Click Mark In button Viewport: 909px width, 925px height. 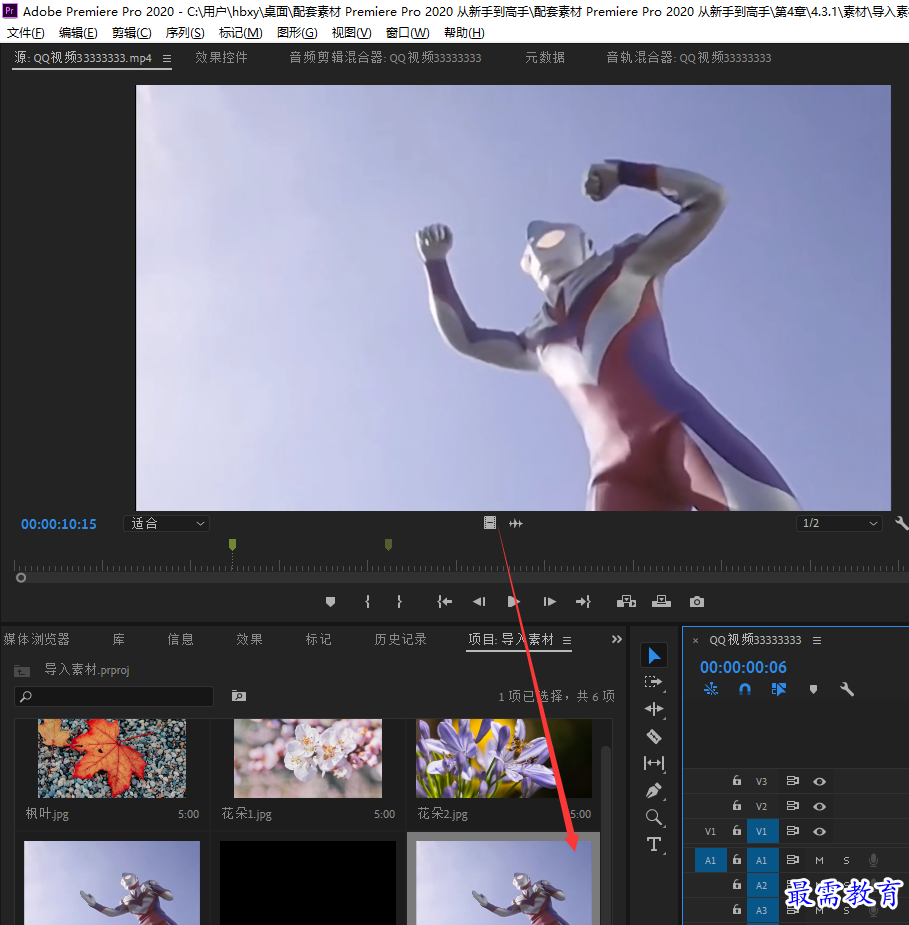[x=367, y=602]
